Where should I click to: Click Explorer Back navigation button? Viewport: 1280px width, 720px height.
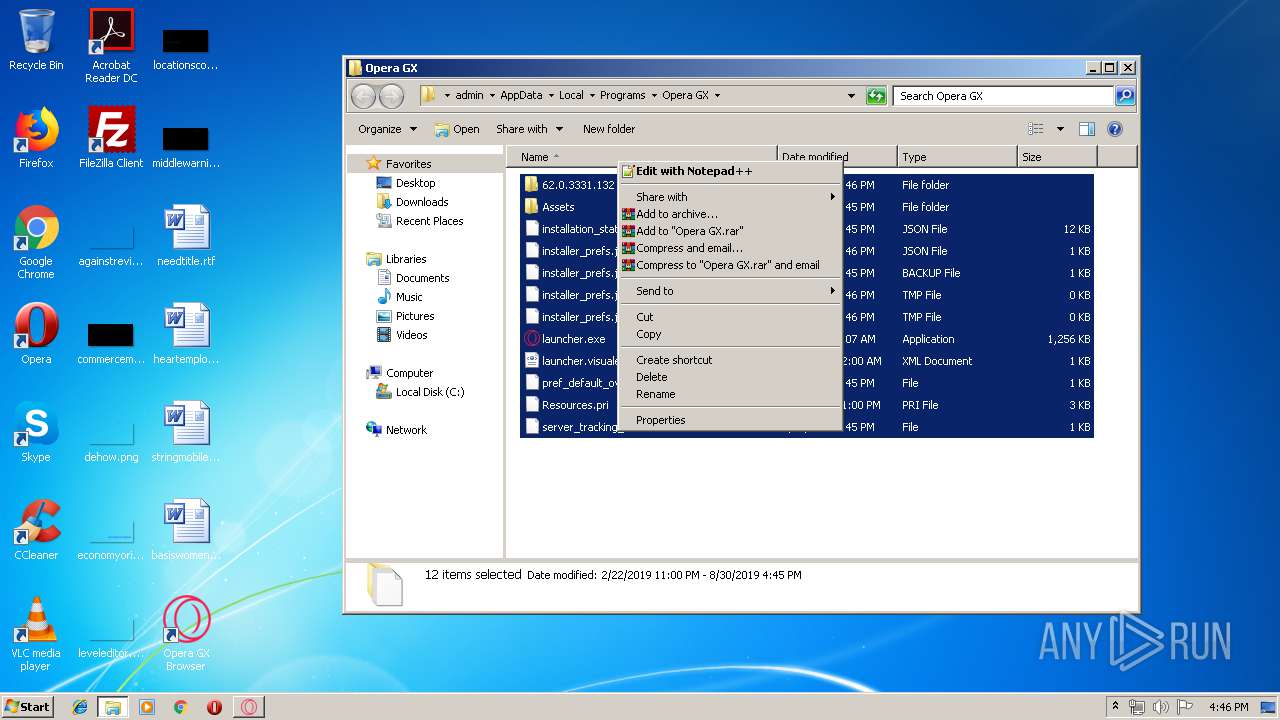tap(363, 96)
